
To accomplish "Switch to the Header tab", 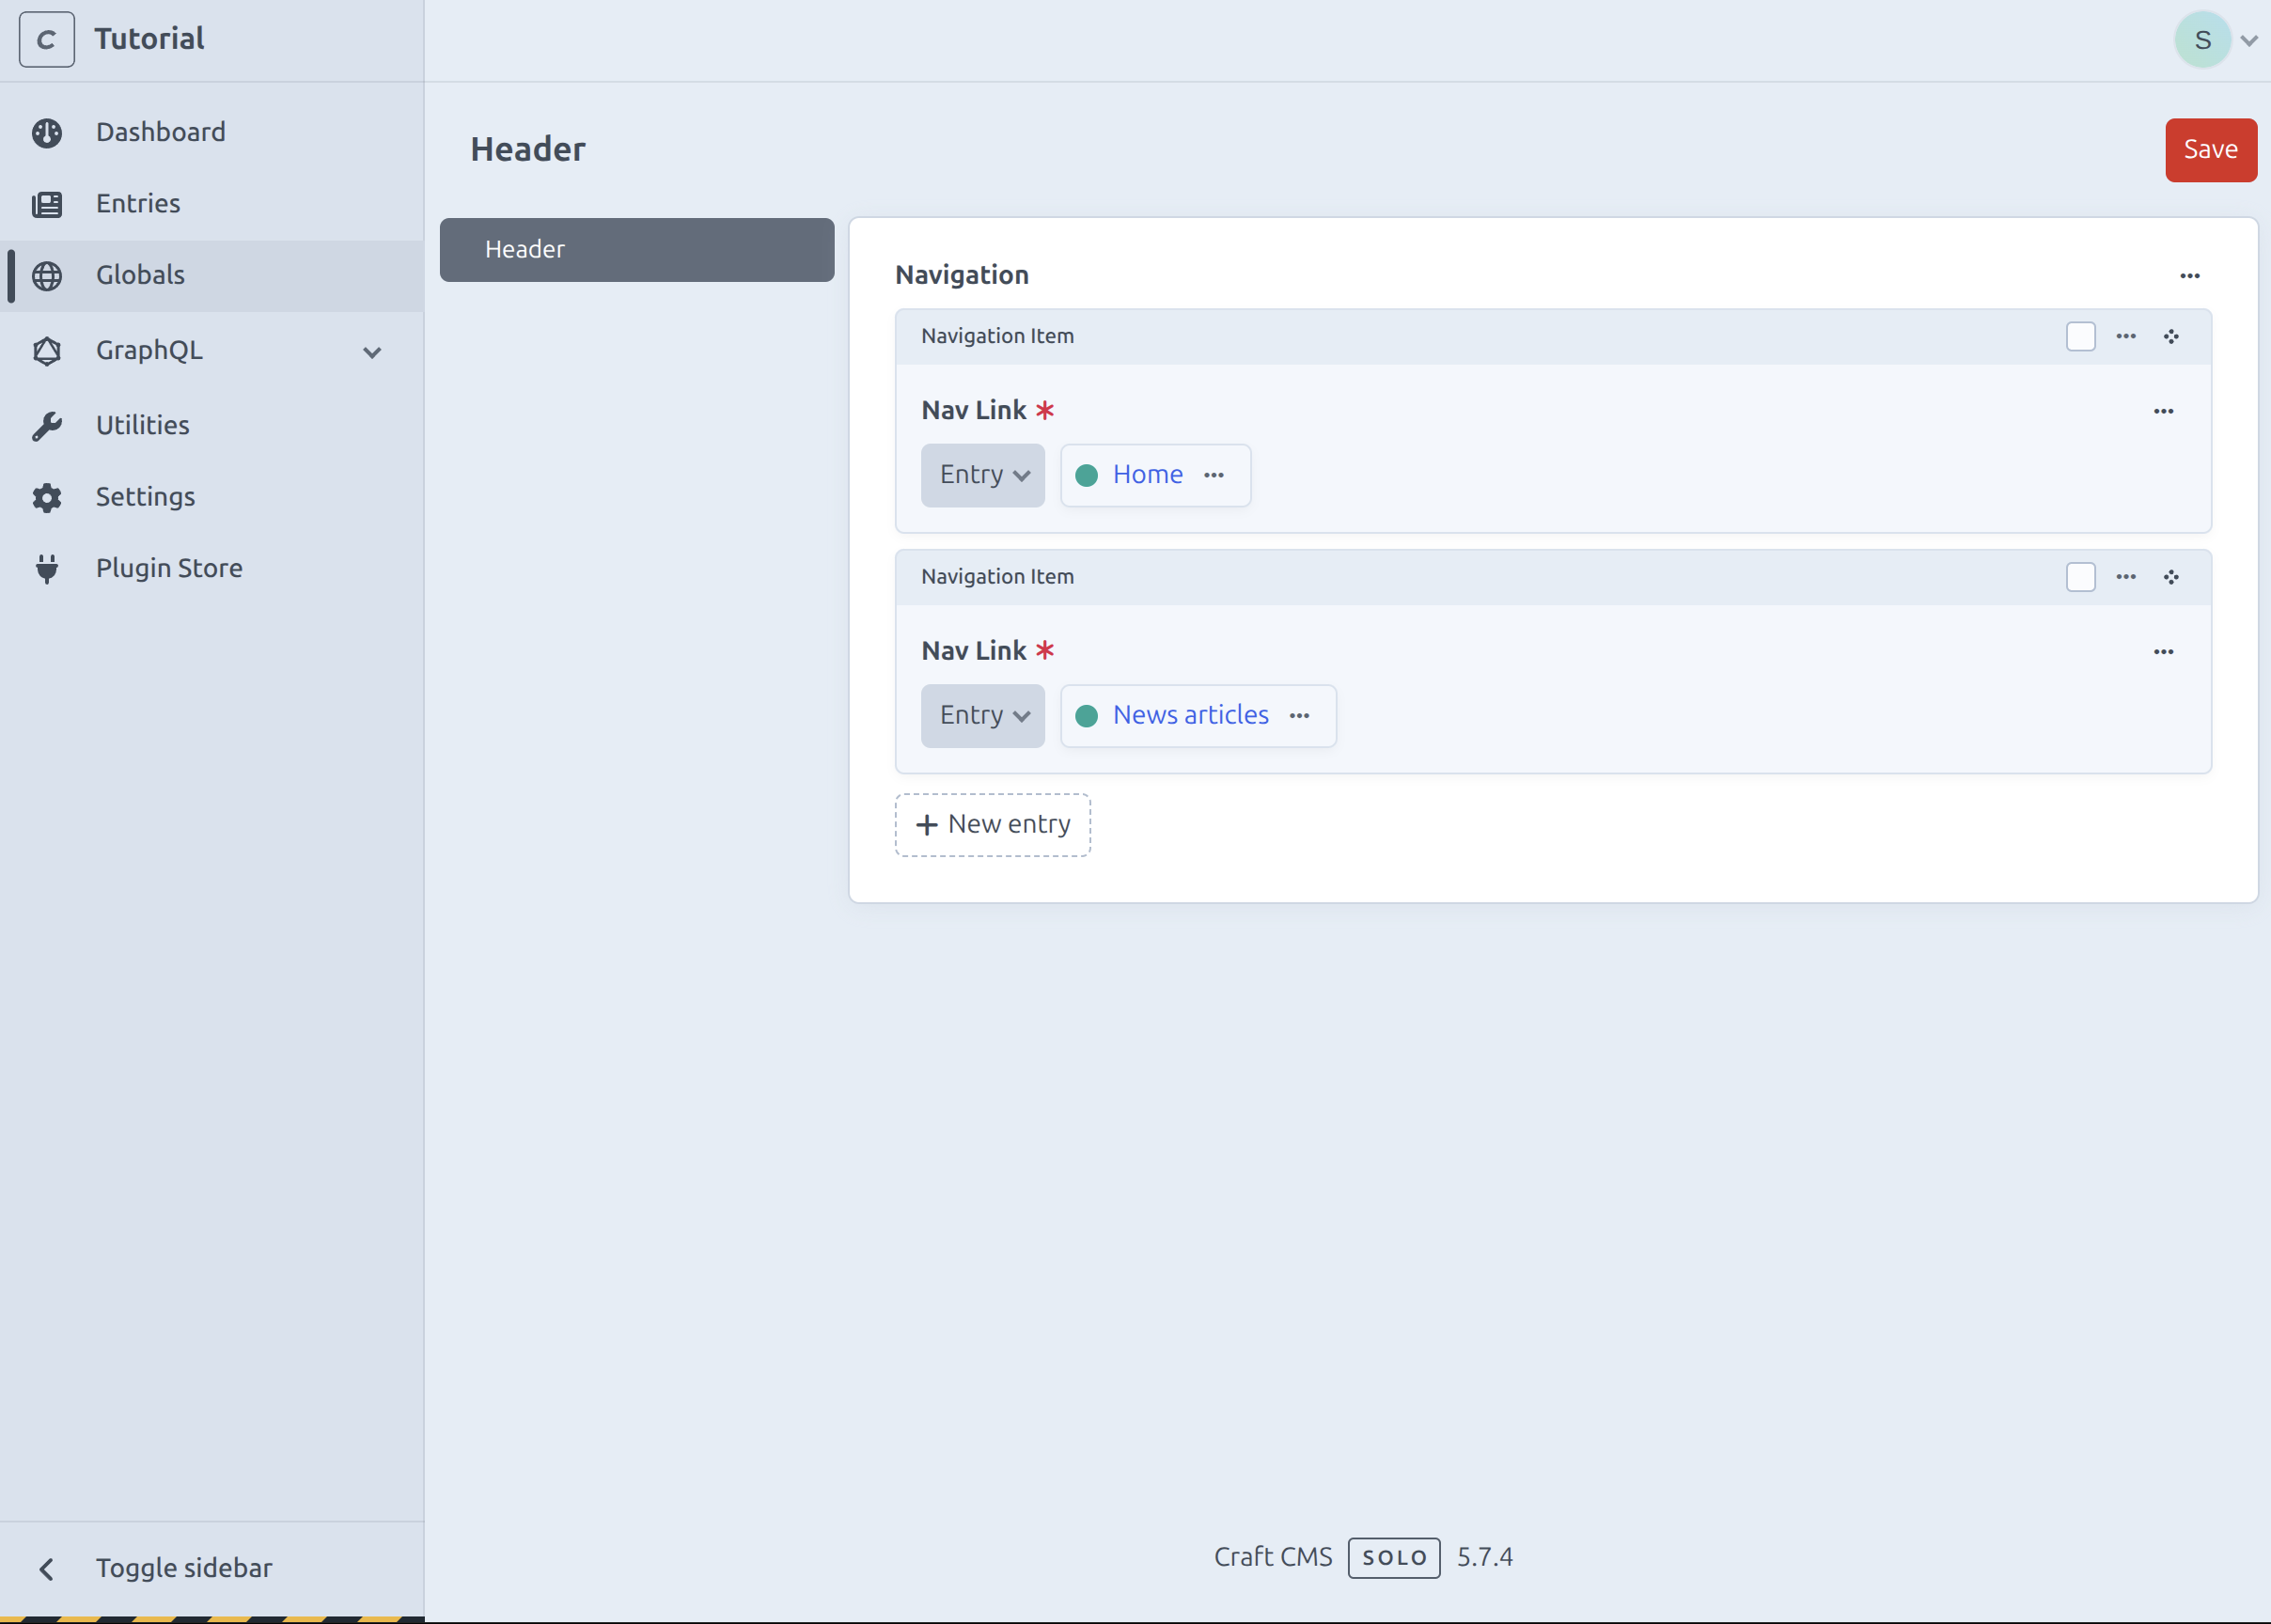I will 637,250.
